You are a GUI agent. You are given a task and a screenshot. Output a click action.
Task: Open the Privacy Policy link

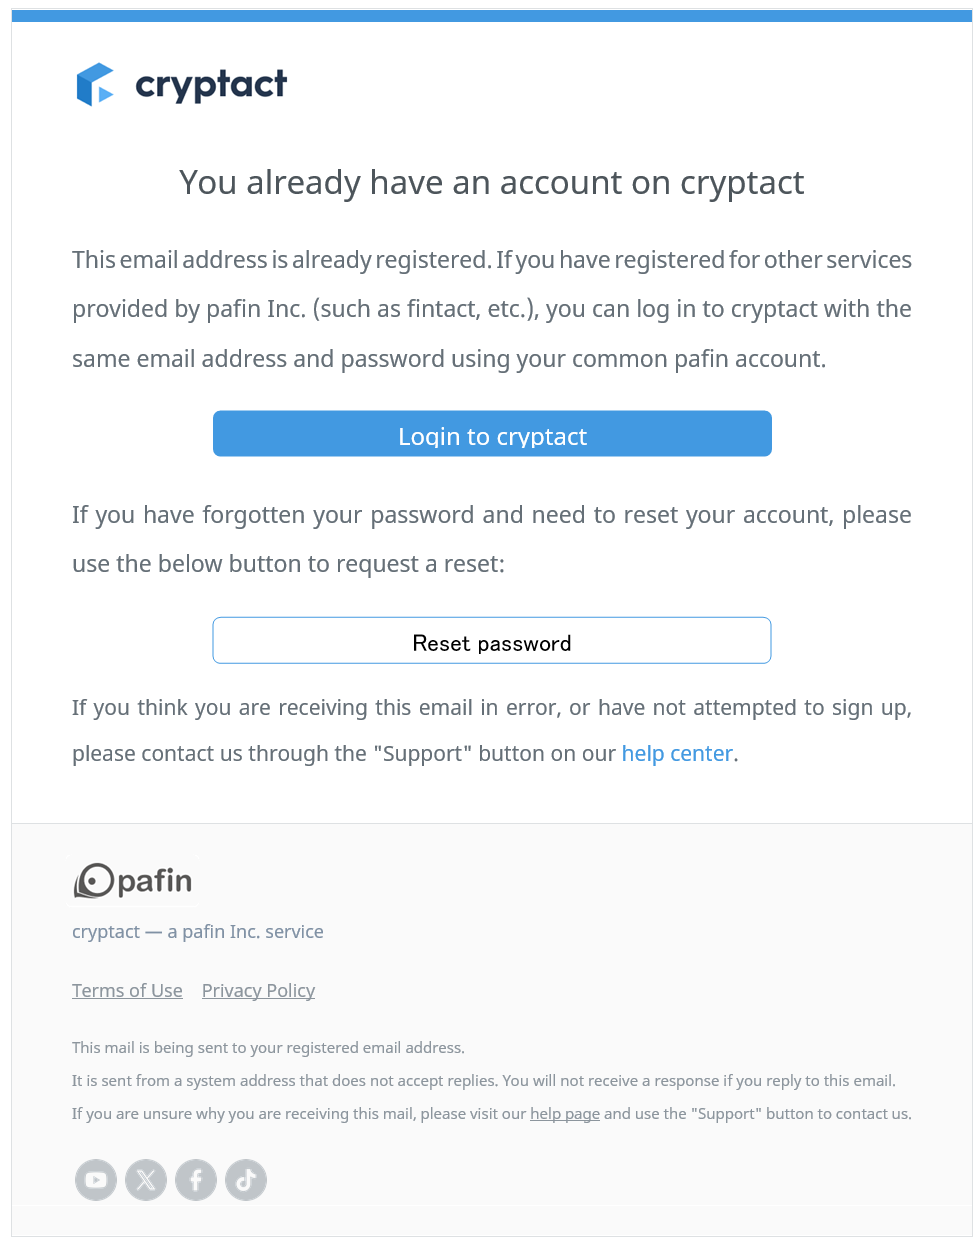click(258, 991)
